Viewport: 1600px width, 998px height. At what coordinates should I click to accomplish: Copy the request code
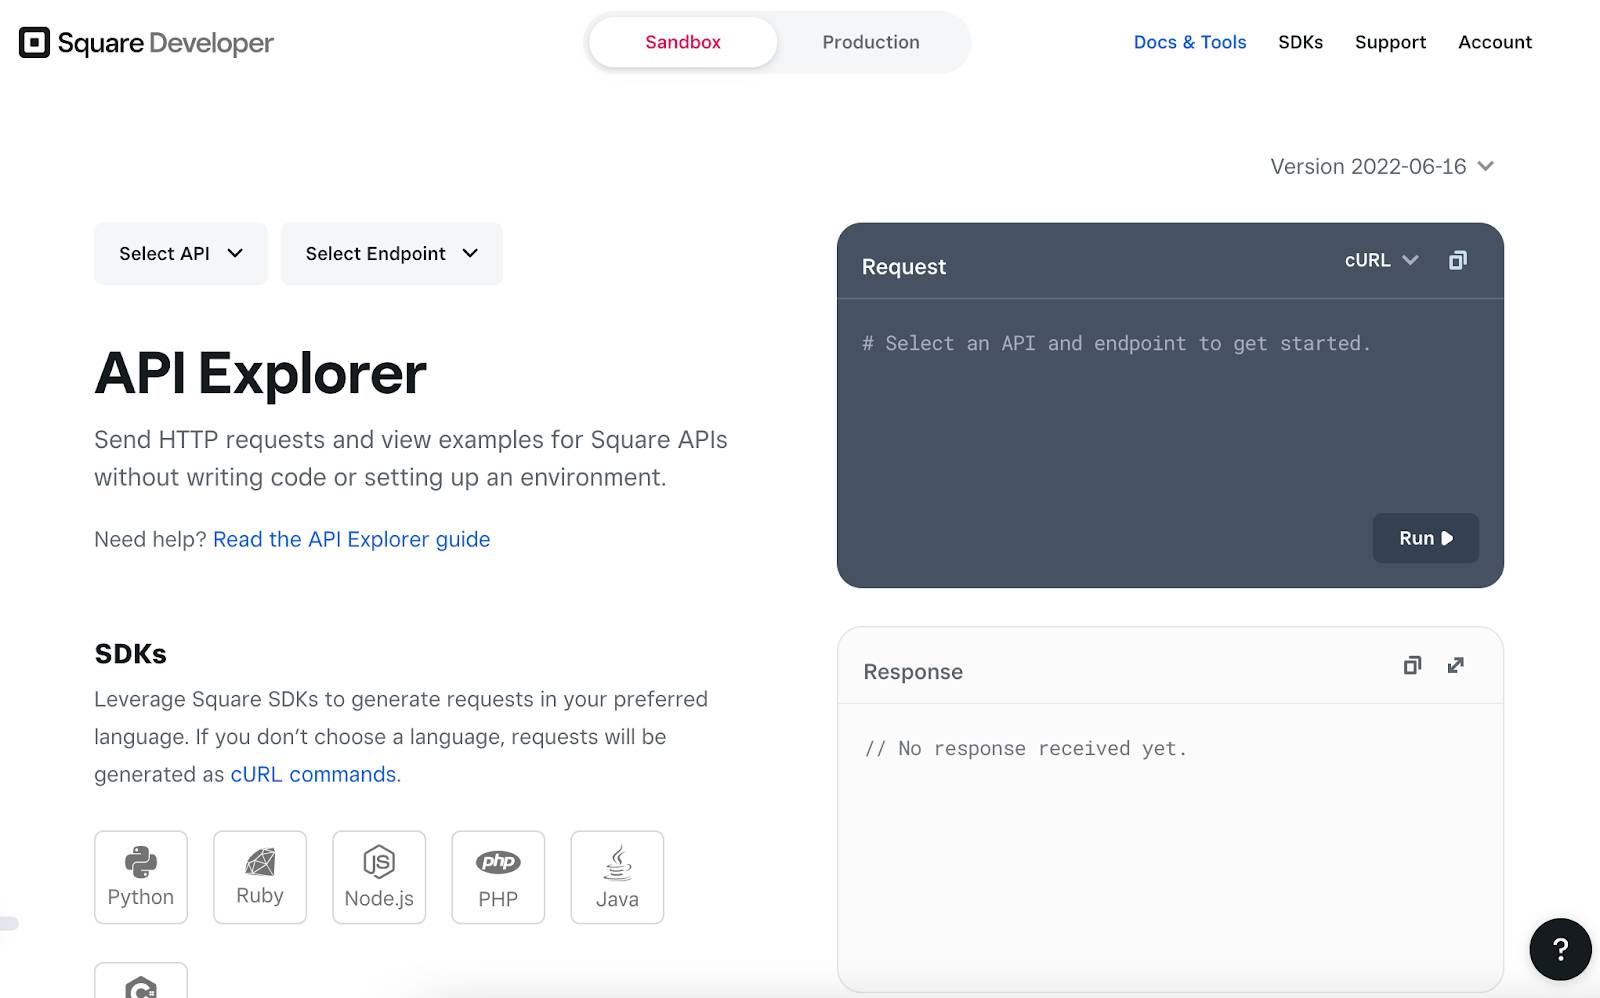click(1458, 260)
